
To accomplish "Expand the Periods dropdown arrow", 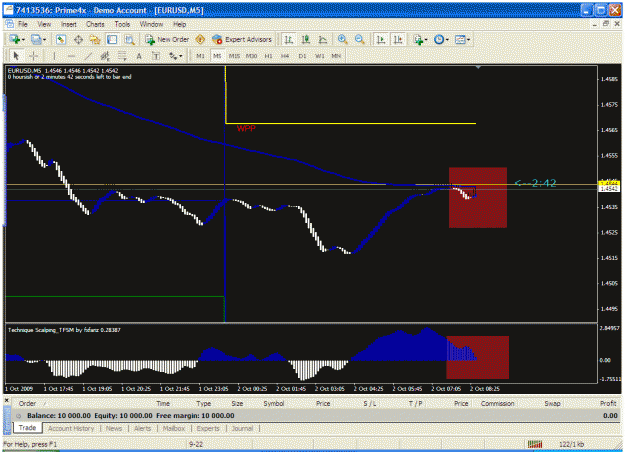I will coord(447,40).
